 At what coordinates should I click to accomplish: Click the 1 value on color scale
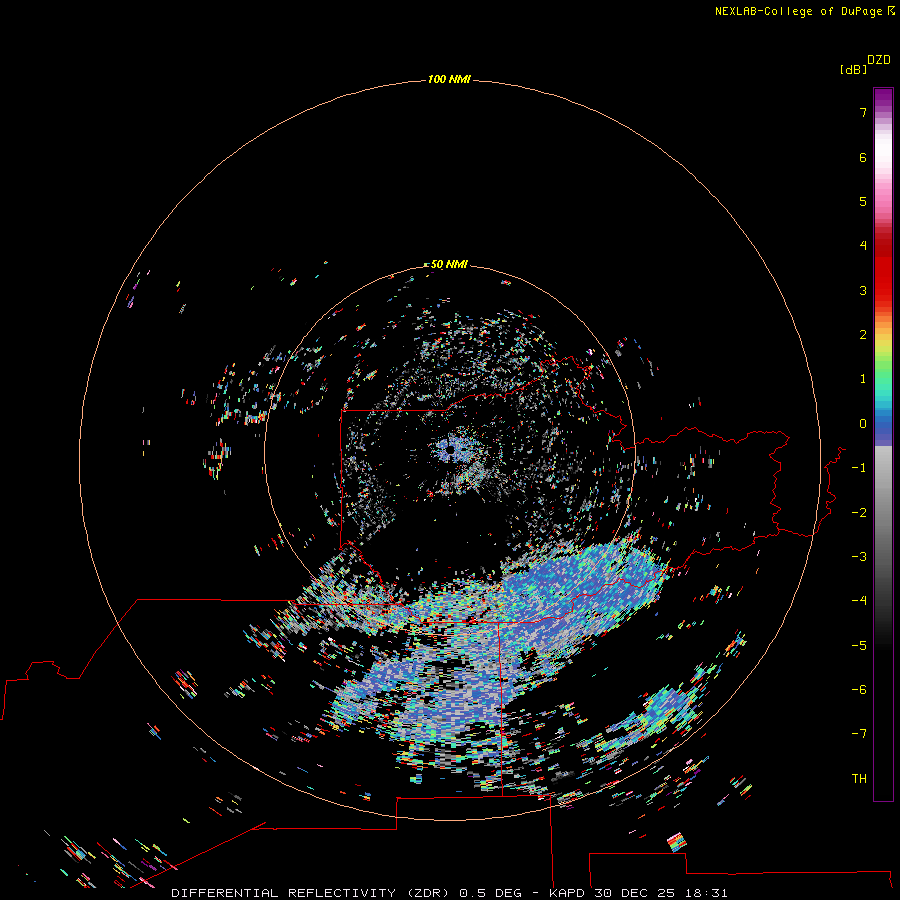pyautogui.click(x=863, y=379)
